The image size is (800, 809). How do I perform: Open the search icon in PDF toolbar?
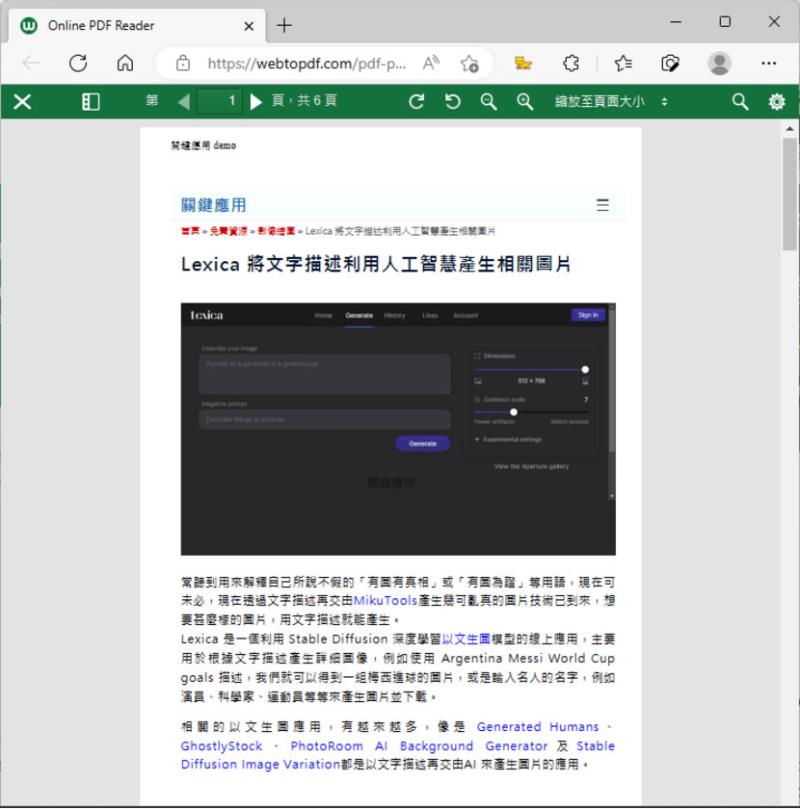tap(740, 101)
